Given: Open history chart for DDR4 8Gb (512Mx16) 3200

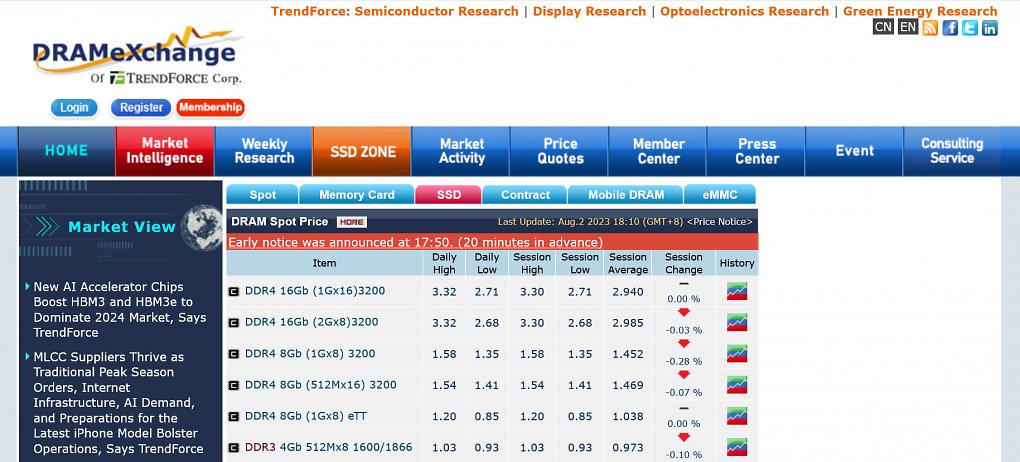Looking at the screenshot, I should (737, 385).
